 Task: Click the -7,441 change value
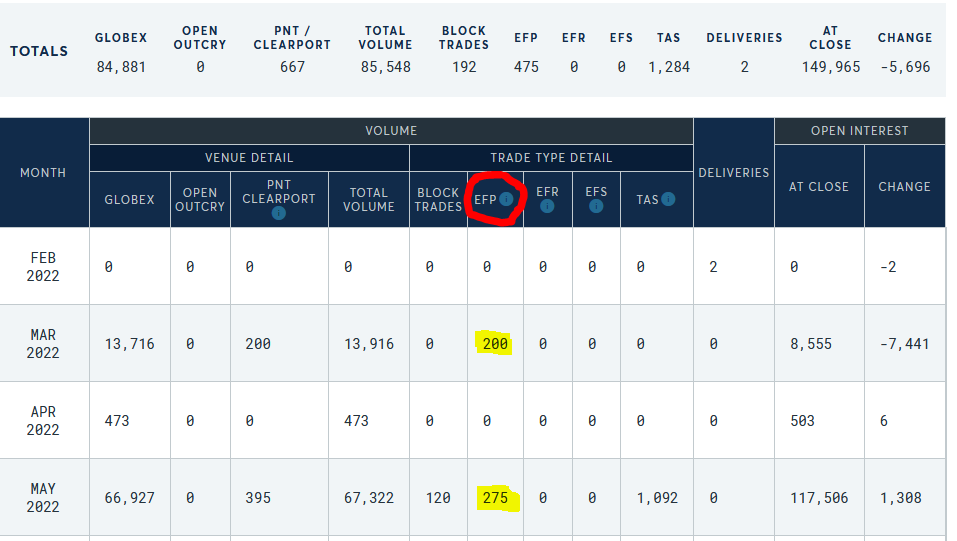click(x=905, y=344)
